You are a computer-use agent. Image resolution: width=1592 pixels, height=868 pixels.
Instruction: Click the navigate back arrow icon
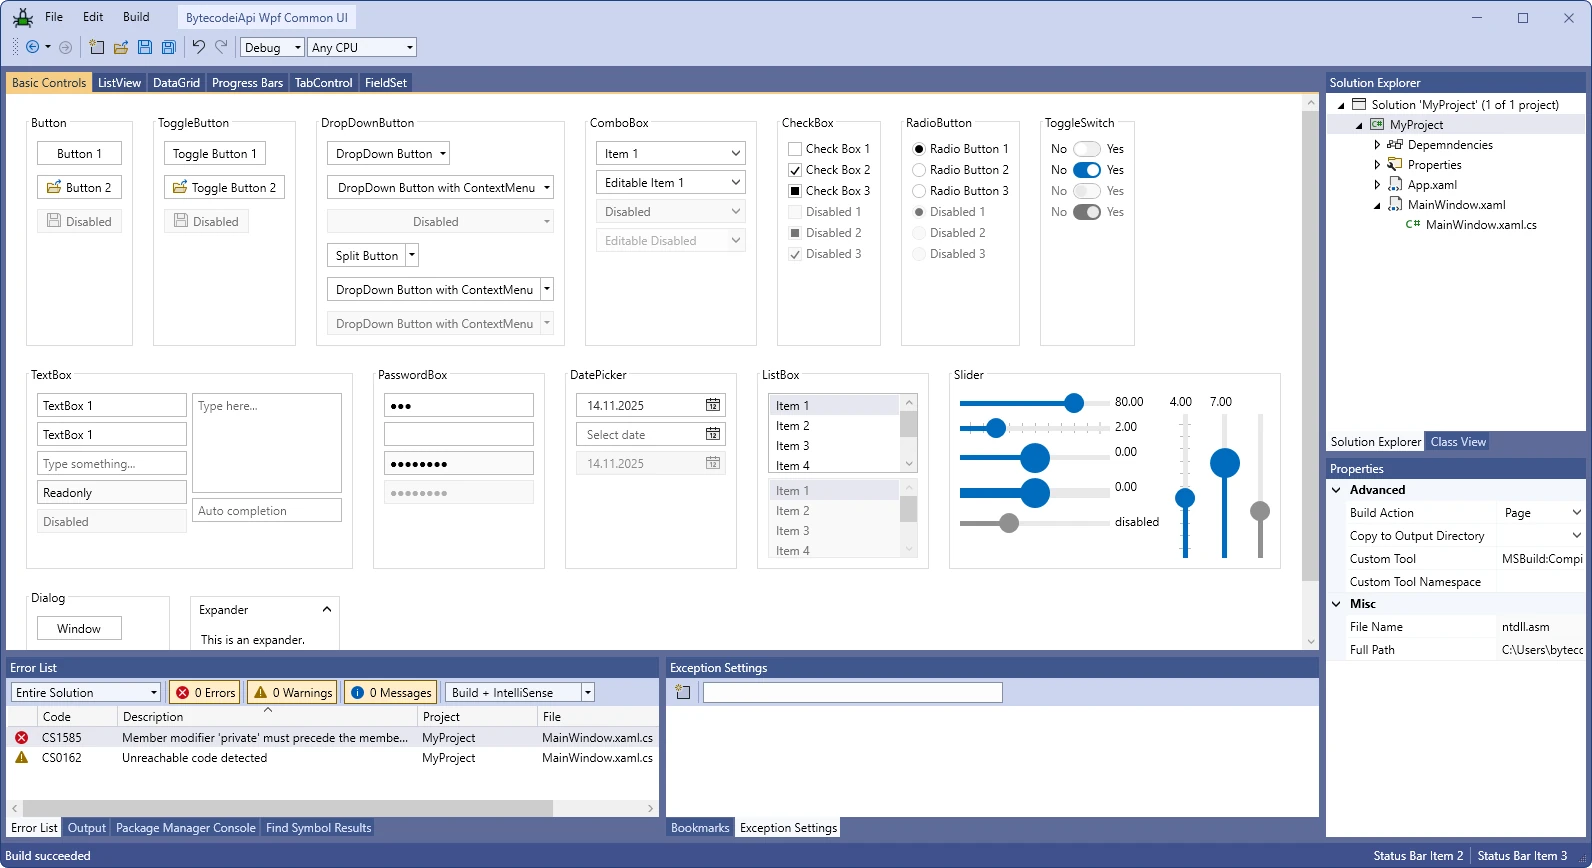[33, 47]
